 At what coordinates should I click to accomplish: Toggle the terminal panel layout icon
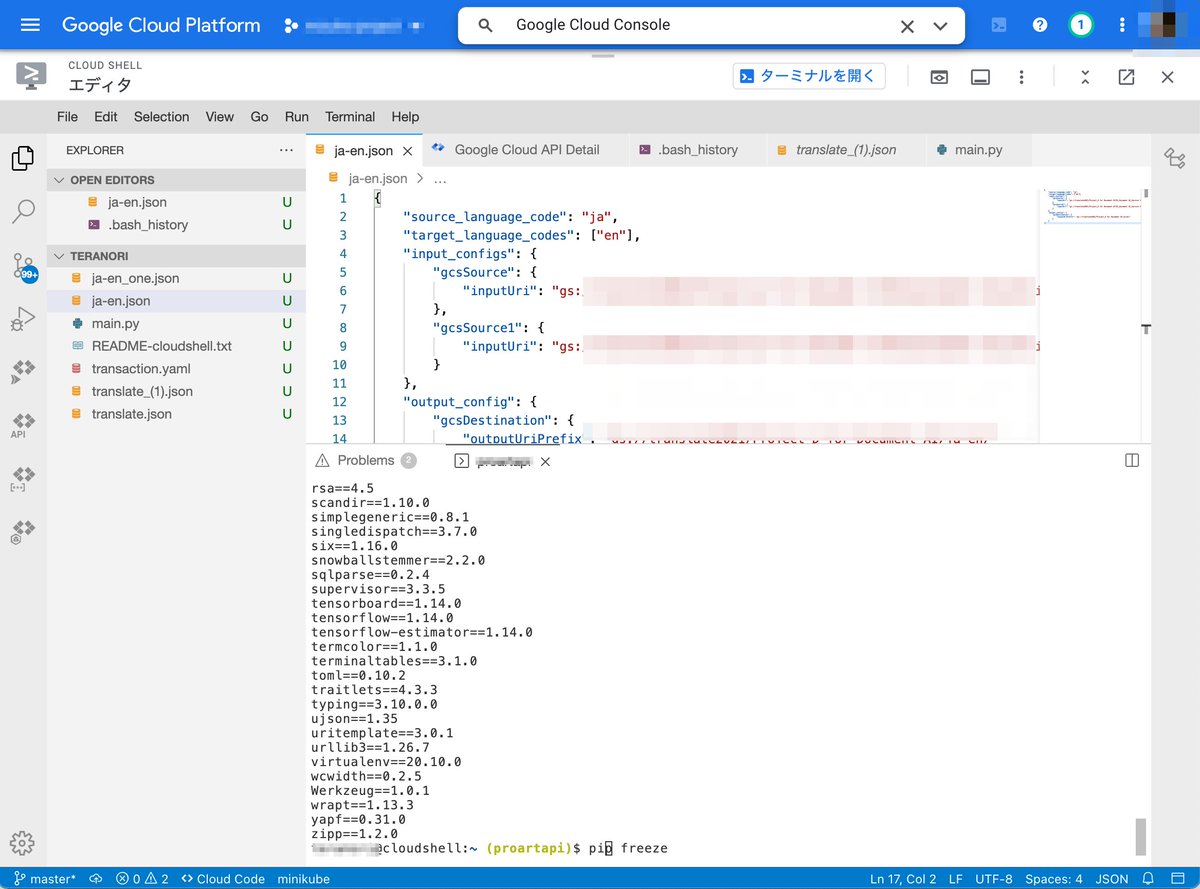[980, 77]
